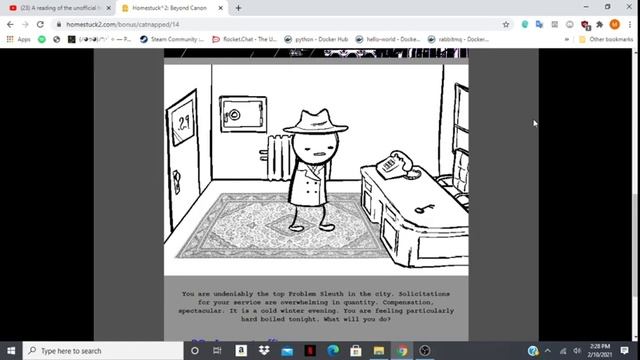Select the Homestuck^2: Beyond Canon tab
The width and height of the screenshot is (640, 360).
click(169, 8)
